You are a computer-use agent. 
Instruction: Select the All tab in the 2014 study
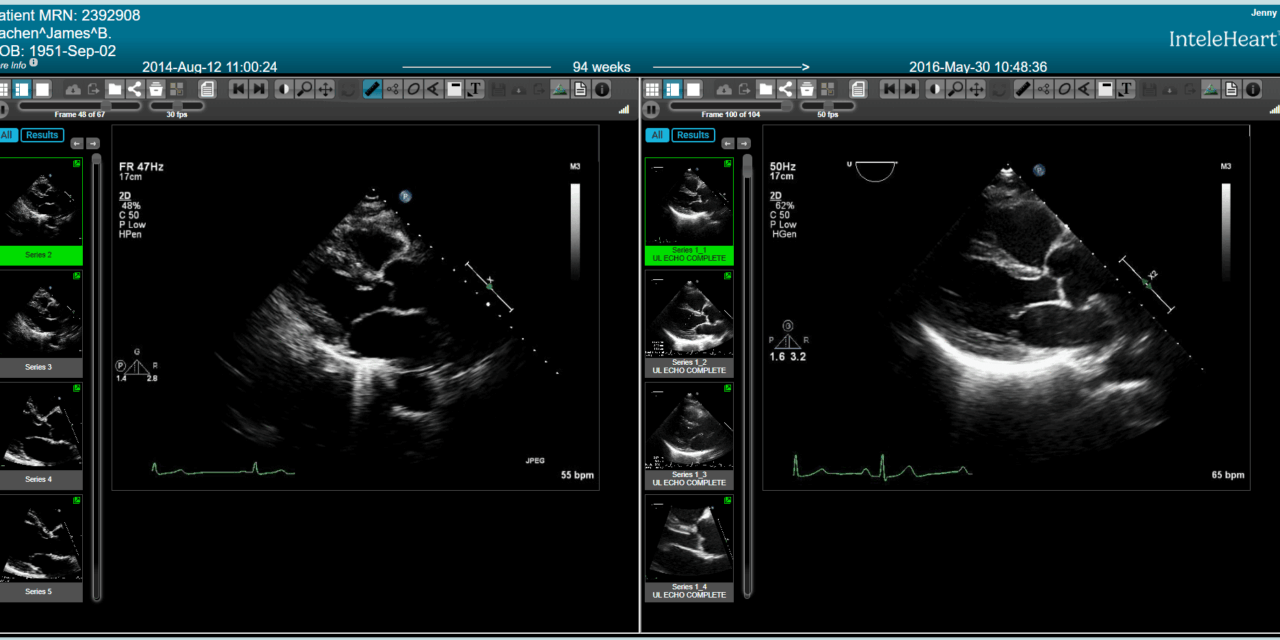(x=7, y=135)
